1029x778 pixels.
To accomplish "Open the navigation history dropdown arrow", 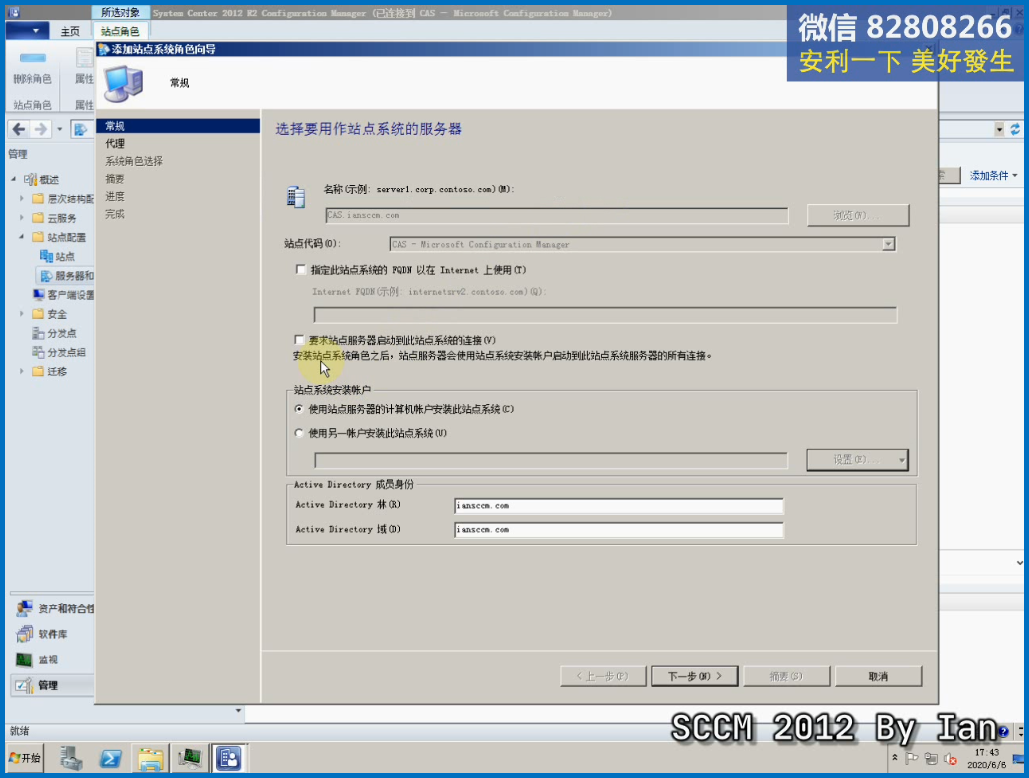I will pyautogui.click(x=60, y=129).
